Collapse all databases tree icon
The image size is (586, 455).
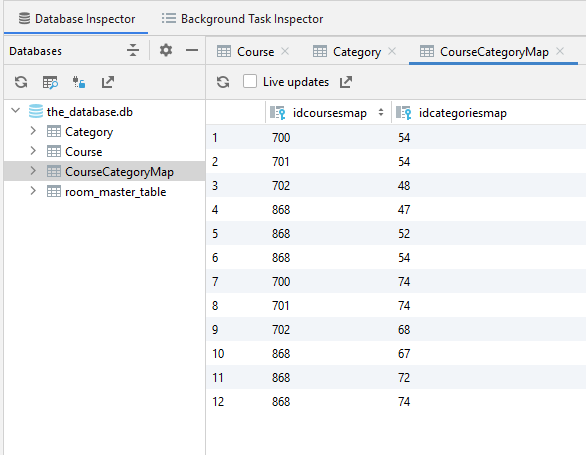pos(133,50)
